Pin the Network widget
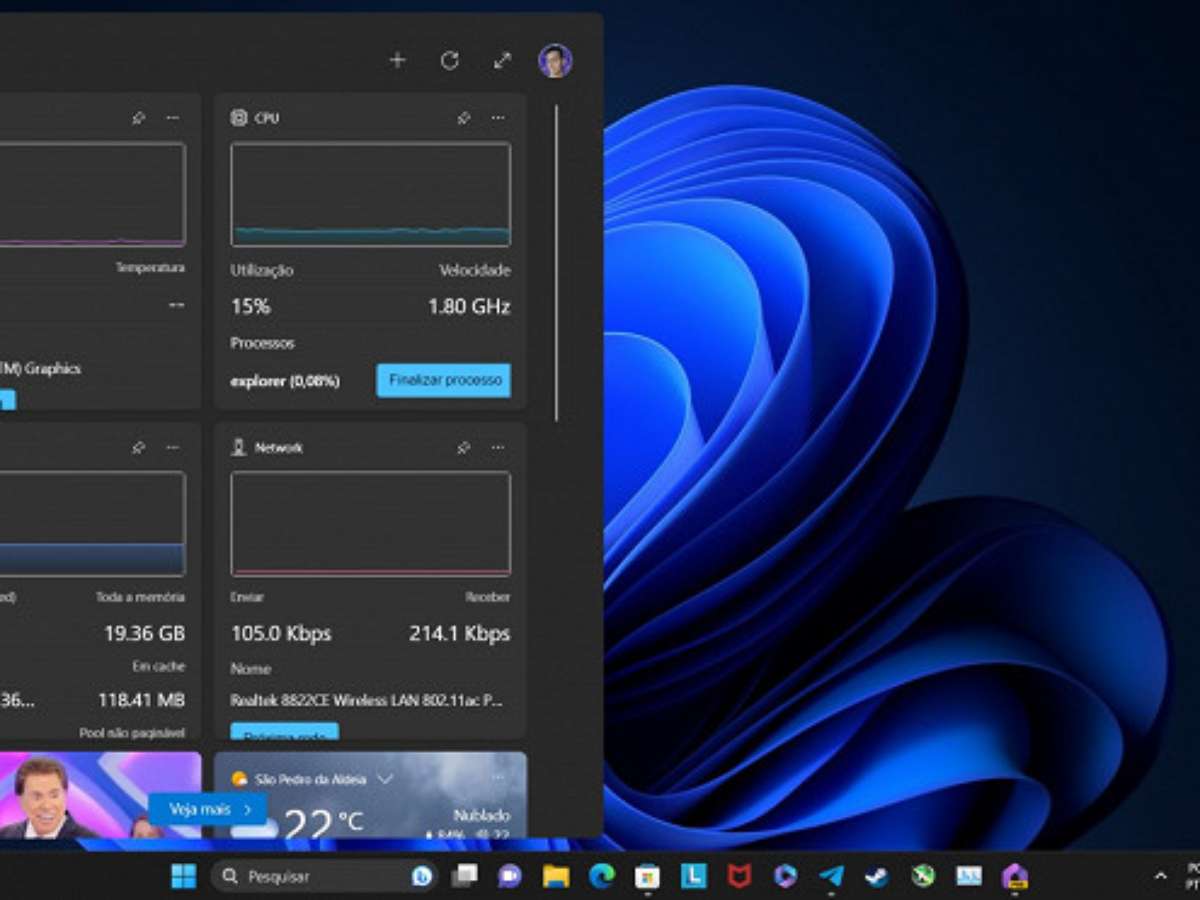Screen dimensions: 1200x900 coord(464,448)
